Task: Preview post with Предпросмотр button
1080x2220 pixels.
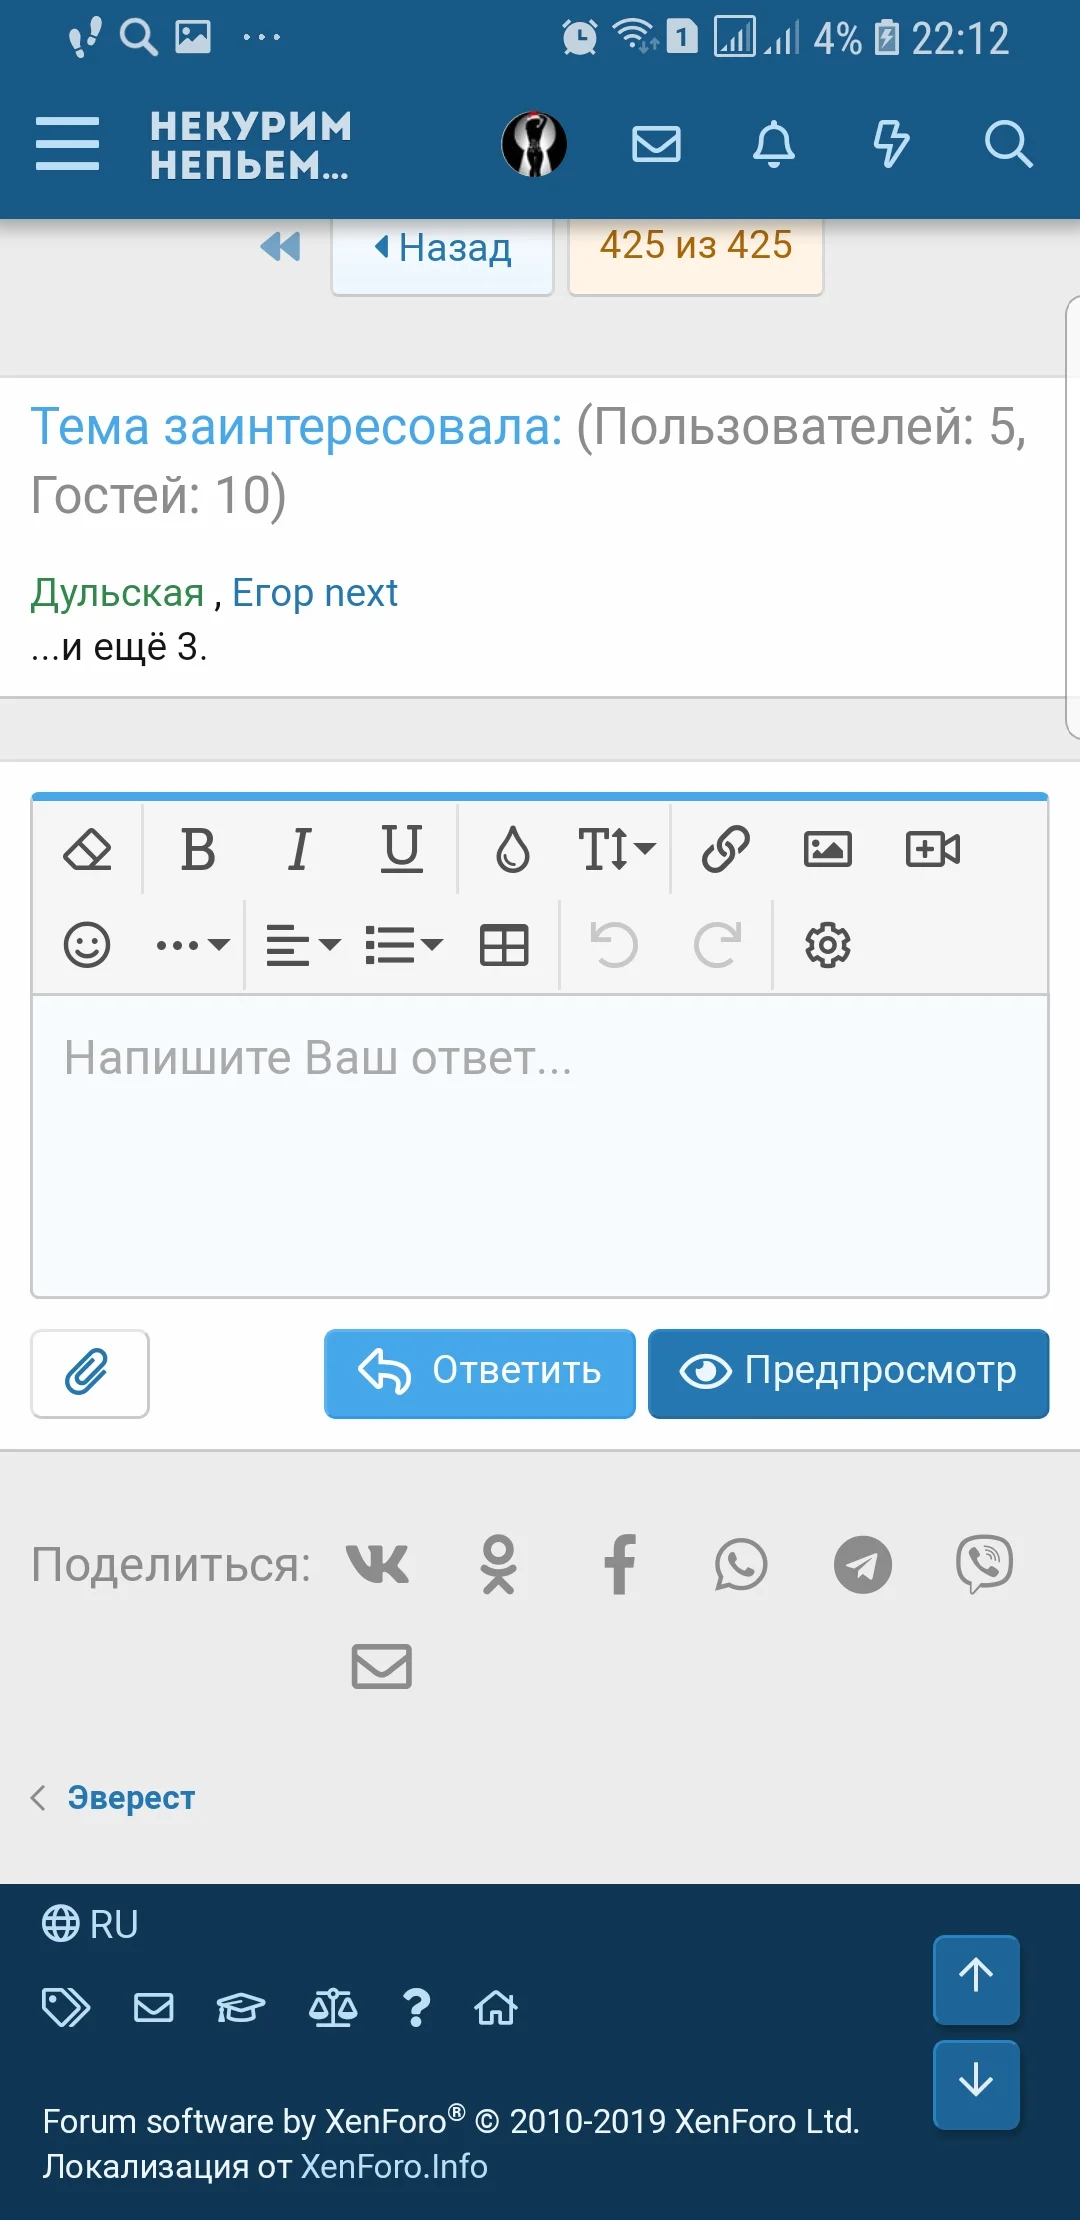Action: click(849, 1373)
